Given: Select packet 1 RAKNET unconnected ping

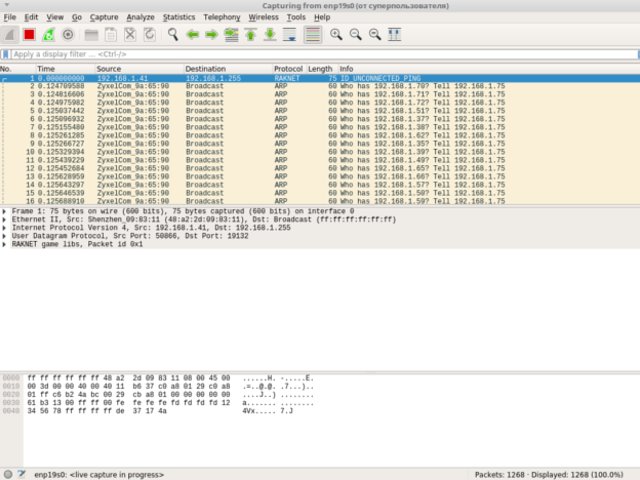Looking at the screenshot, I should (x=320, y=78).
